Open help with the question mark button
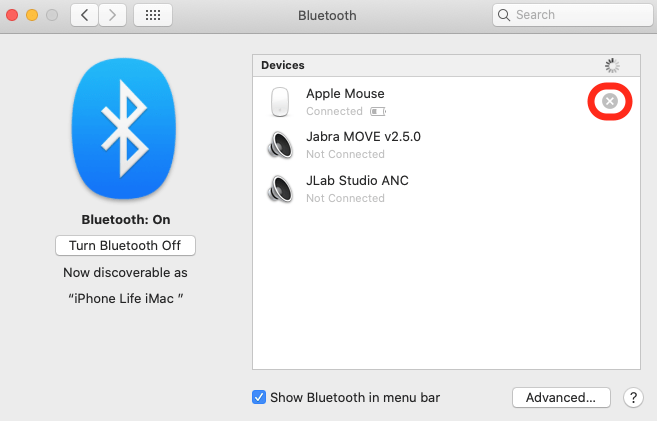 632,397
